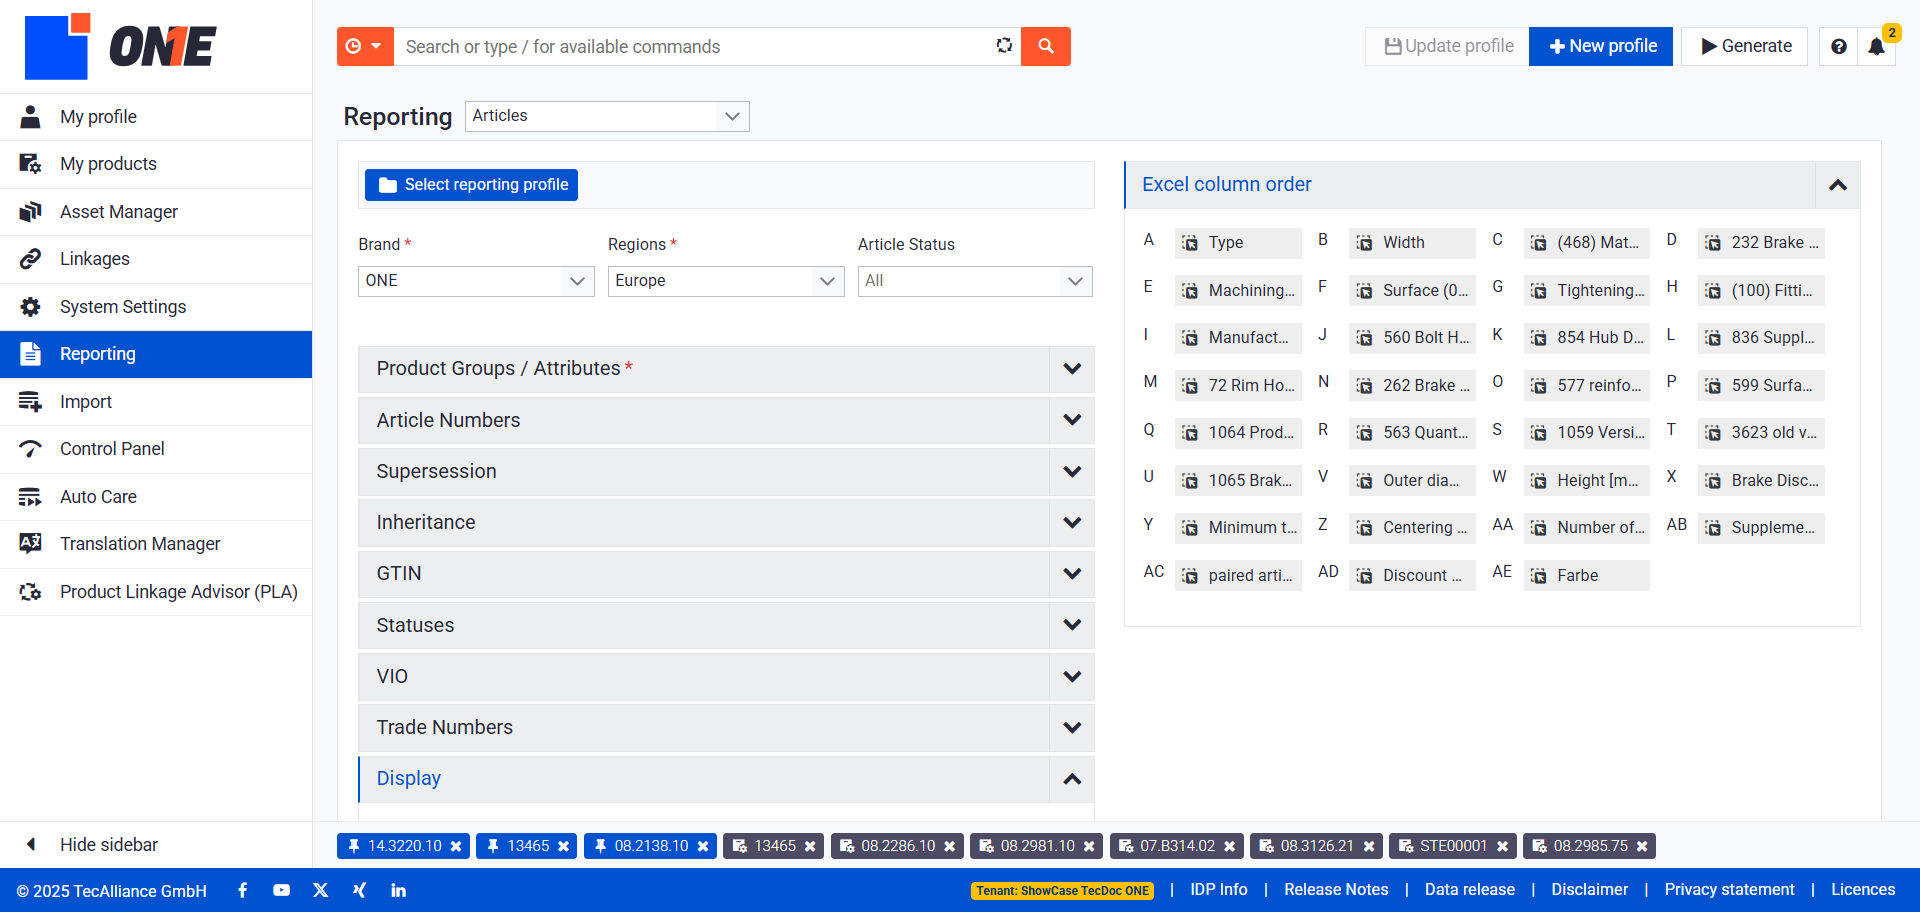Expand the Article Numbers section

click(726, 420)
